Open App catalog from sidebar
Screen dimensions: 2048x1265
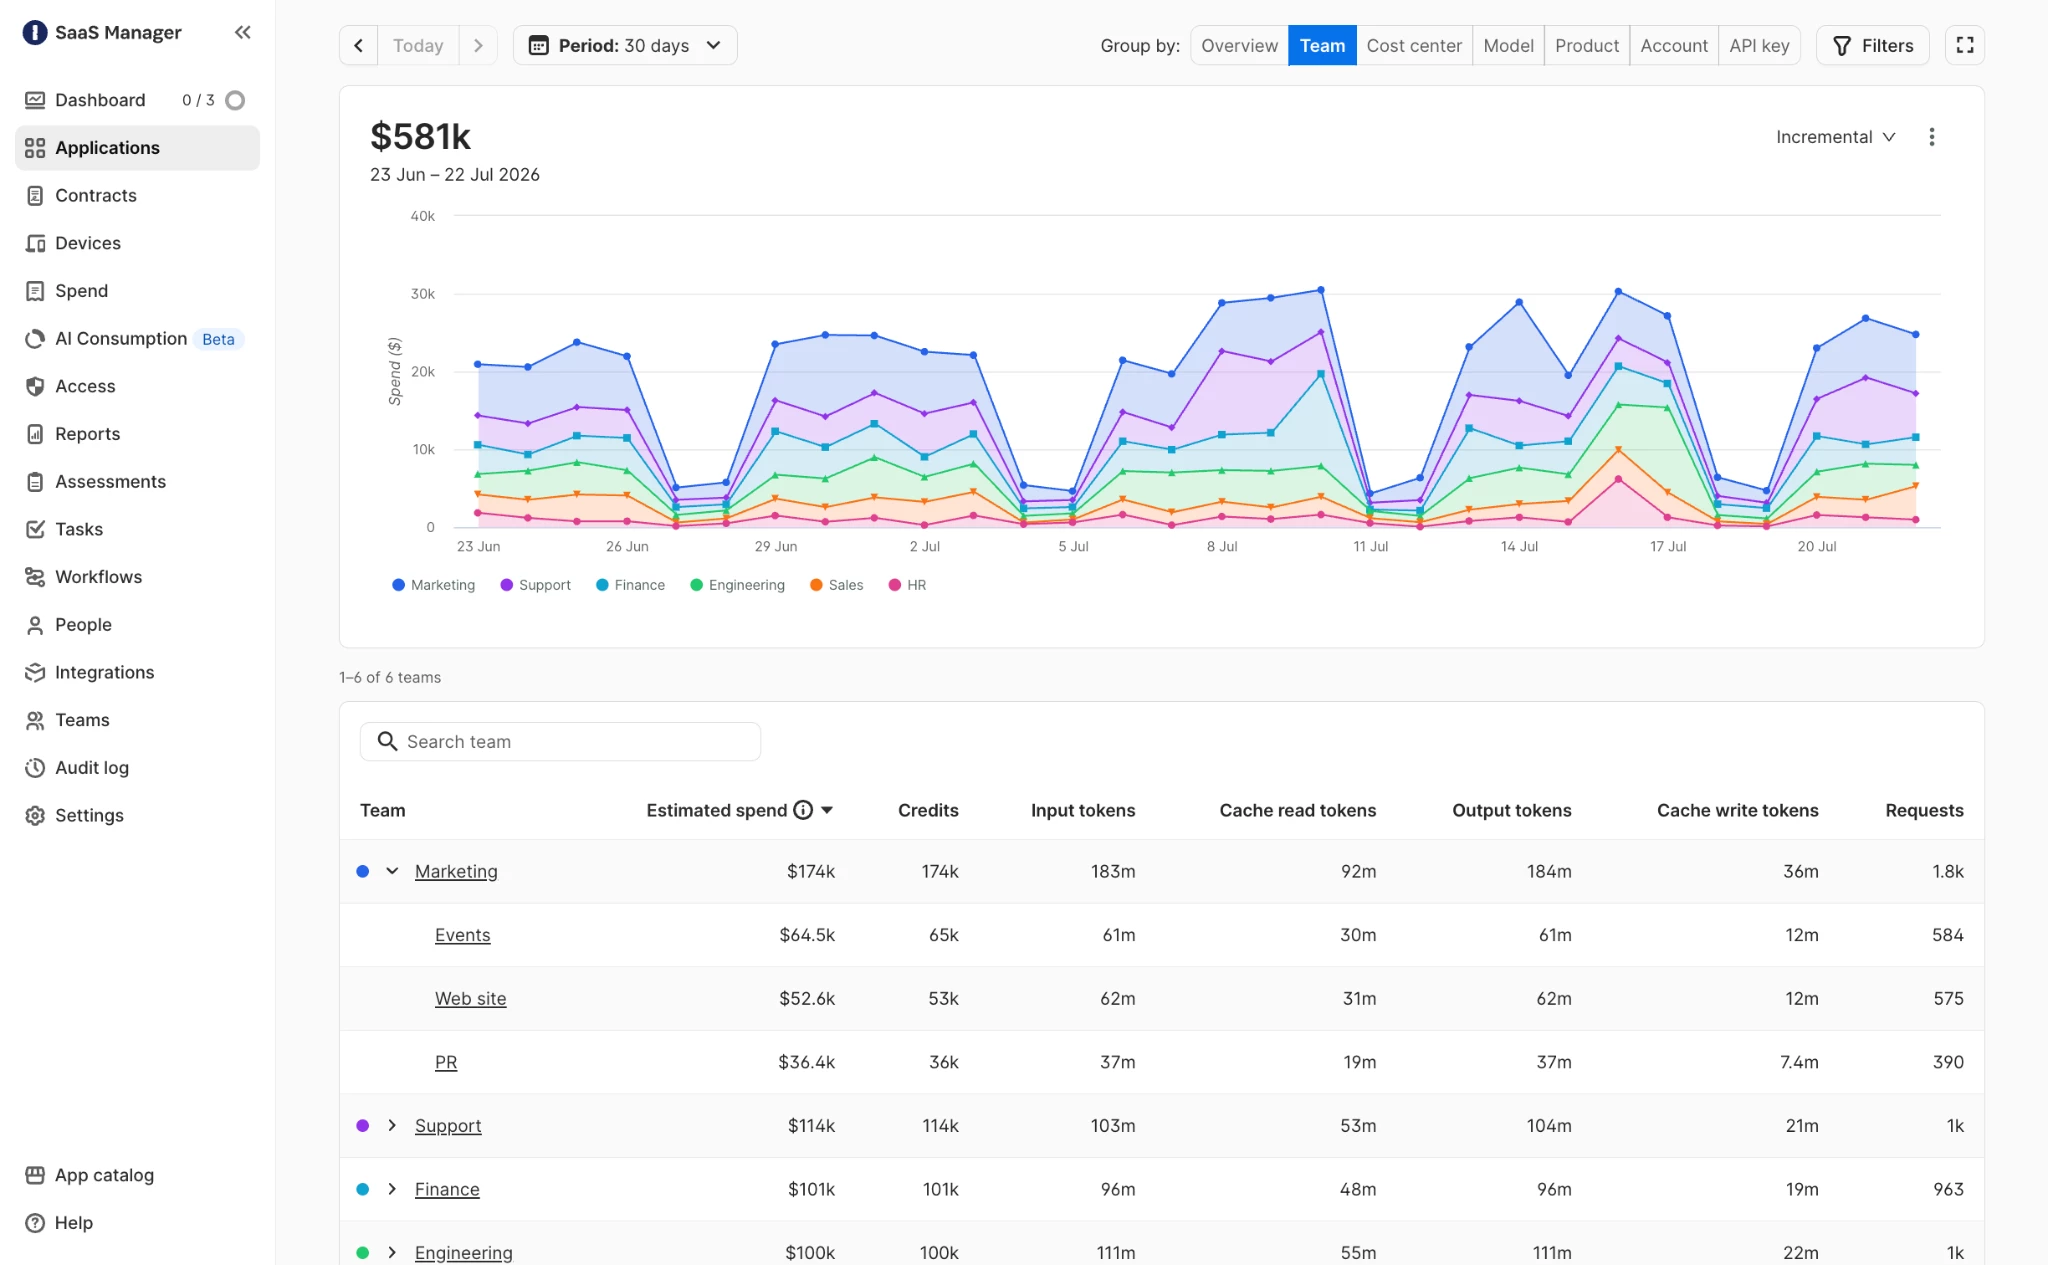pos(104,1175)
